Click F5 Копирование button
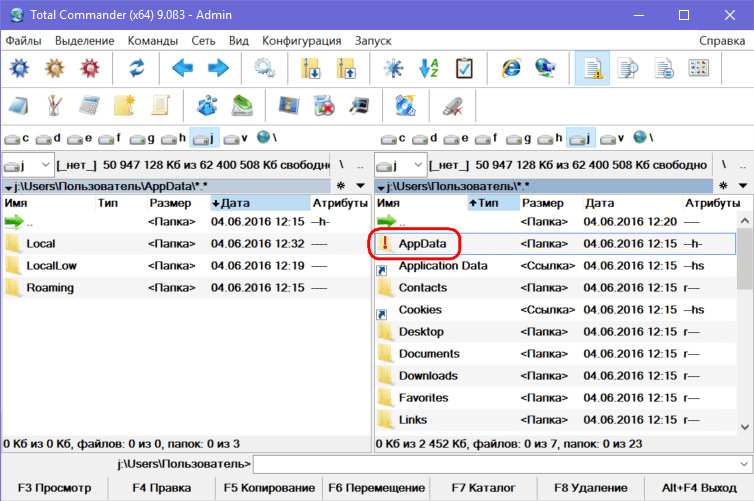Viewport: 754px width, 501px height. coord(269,488)
